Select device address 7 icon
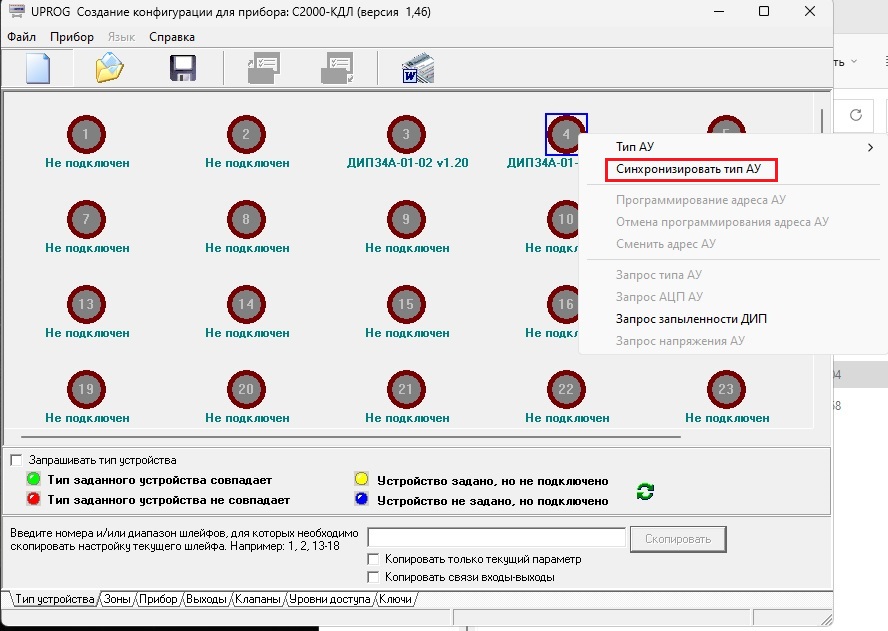Viewport: 888px width, 631px height. (86, 219)
